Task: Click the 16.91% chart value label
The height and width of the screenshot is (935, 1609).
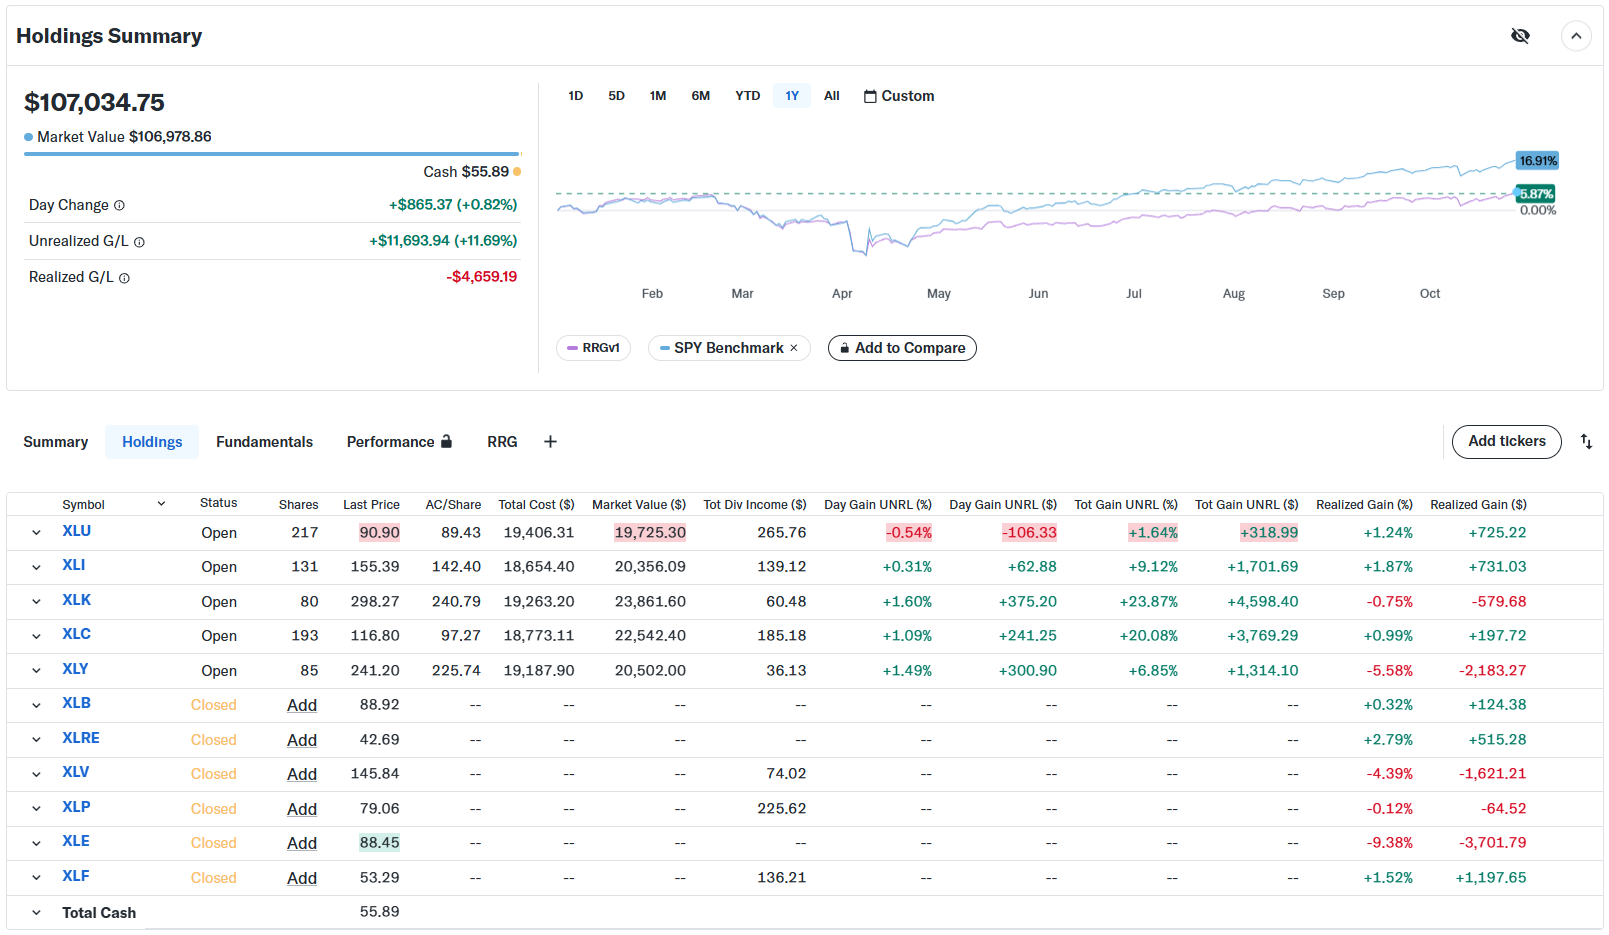Action: pos(1537,161)
